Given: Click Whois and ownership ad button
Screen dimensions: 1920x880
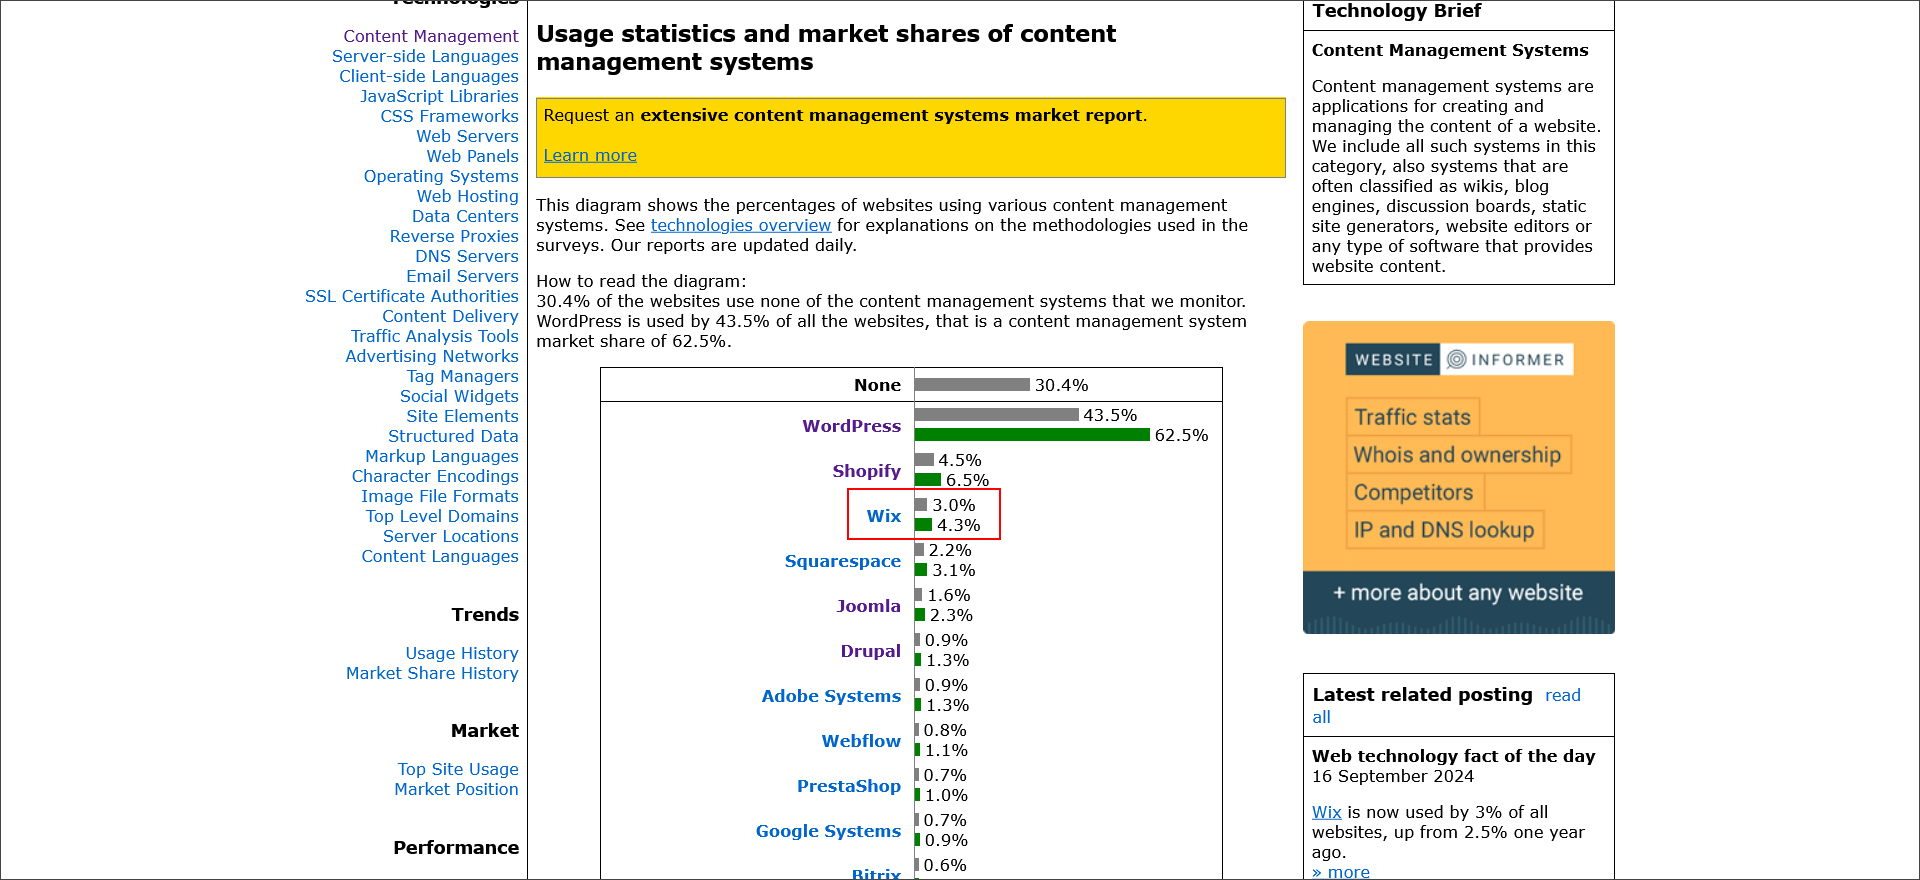Looking at the screenshot, I should pos(1457,455).
